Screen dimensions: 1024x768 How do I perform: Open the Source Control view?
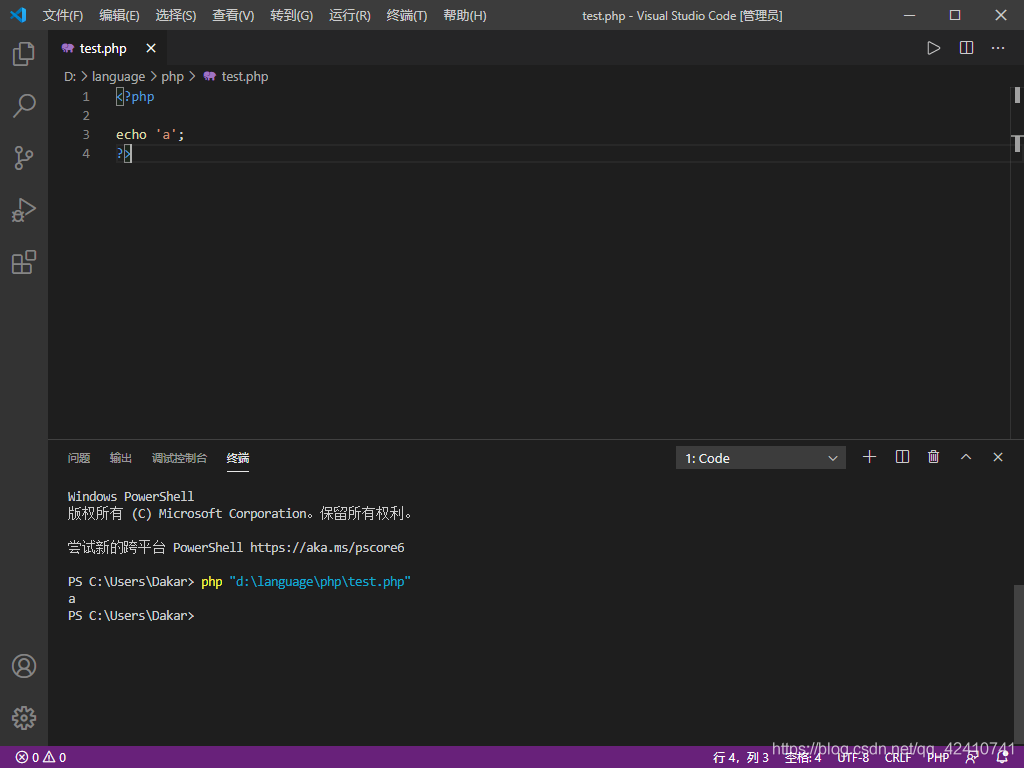pyautogui.click(x=24, y=158)
